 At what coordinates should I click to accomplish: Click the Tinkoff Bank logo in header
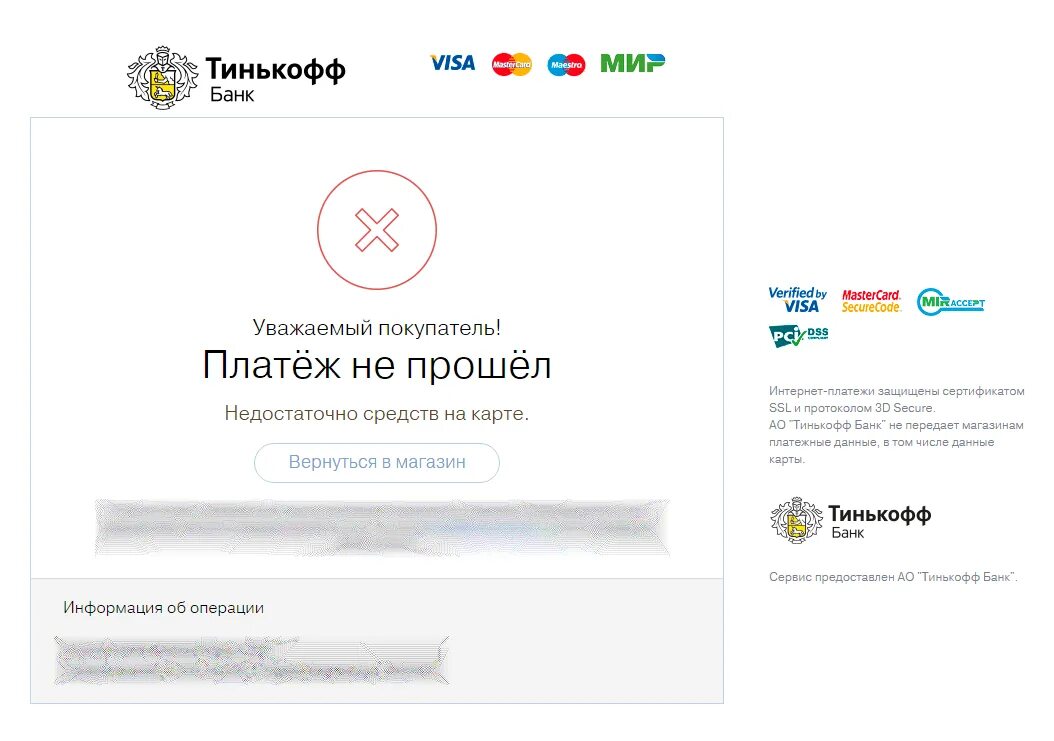click(236, 77)
